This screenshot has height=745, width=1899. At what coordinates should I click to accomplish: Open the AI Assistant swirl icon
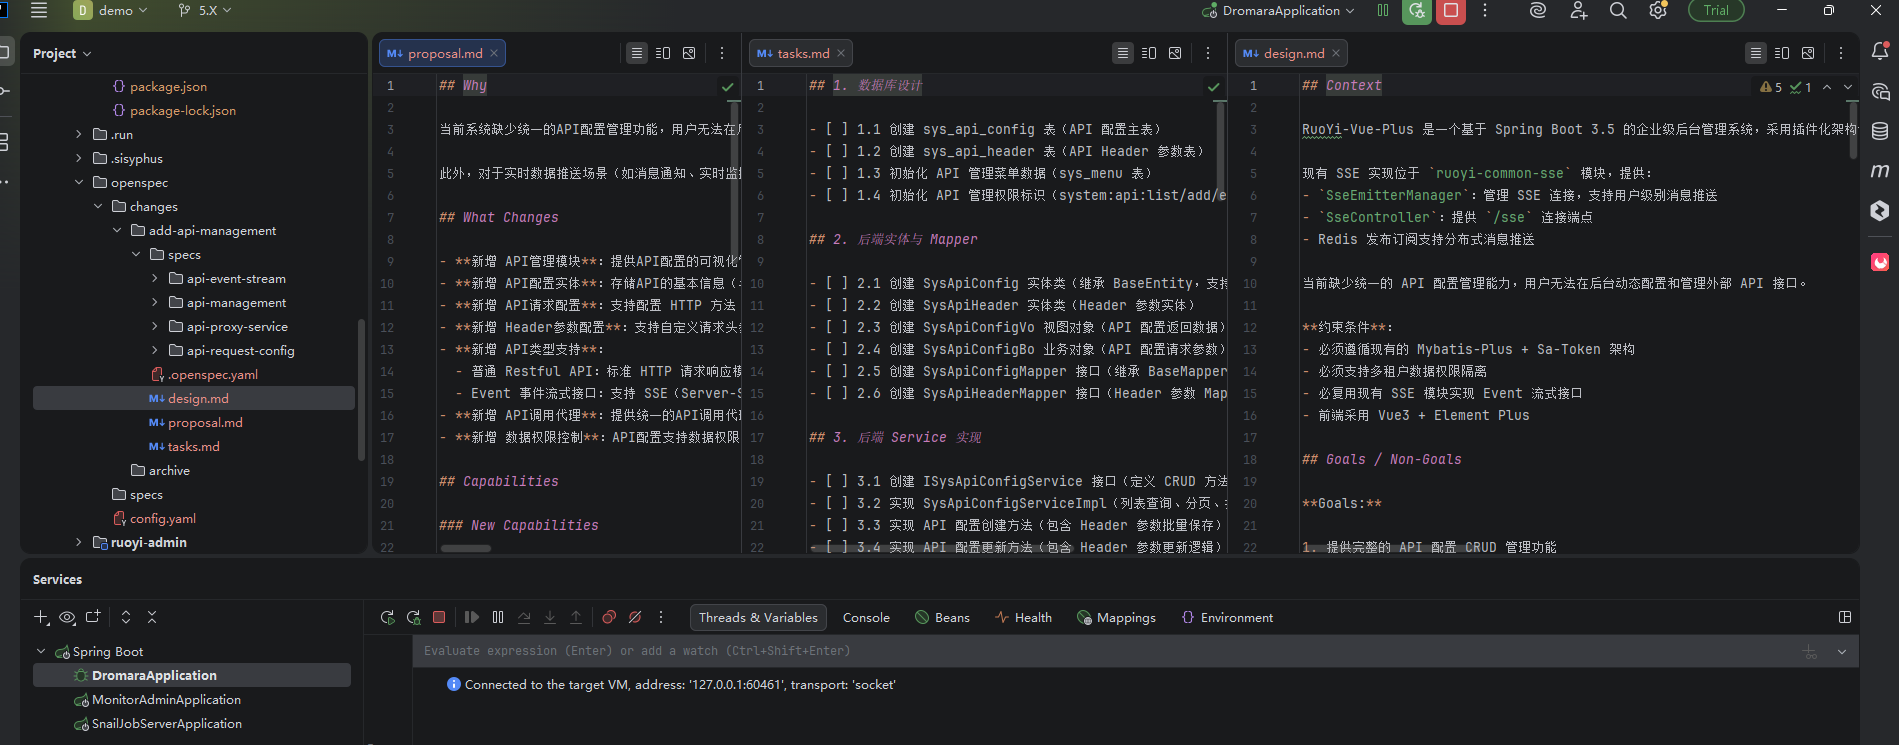[x=1538, y=10]
